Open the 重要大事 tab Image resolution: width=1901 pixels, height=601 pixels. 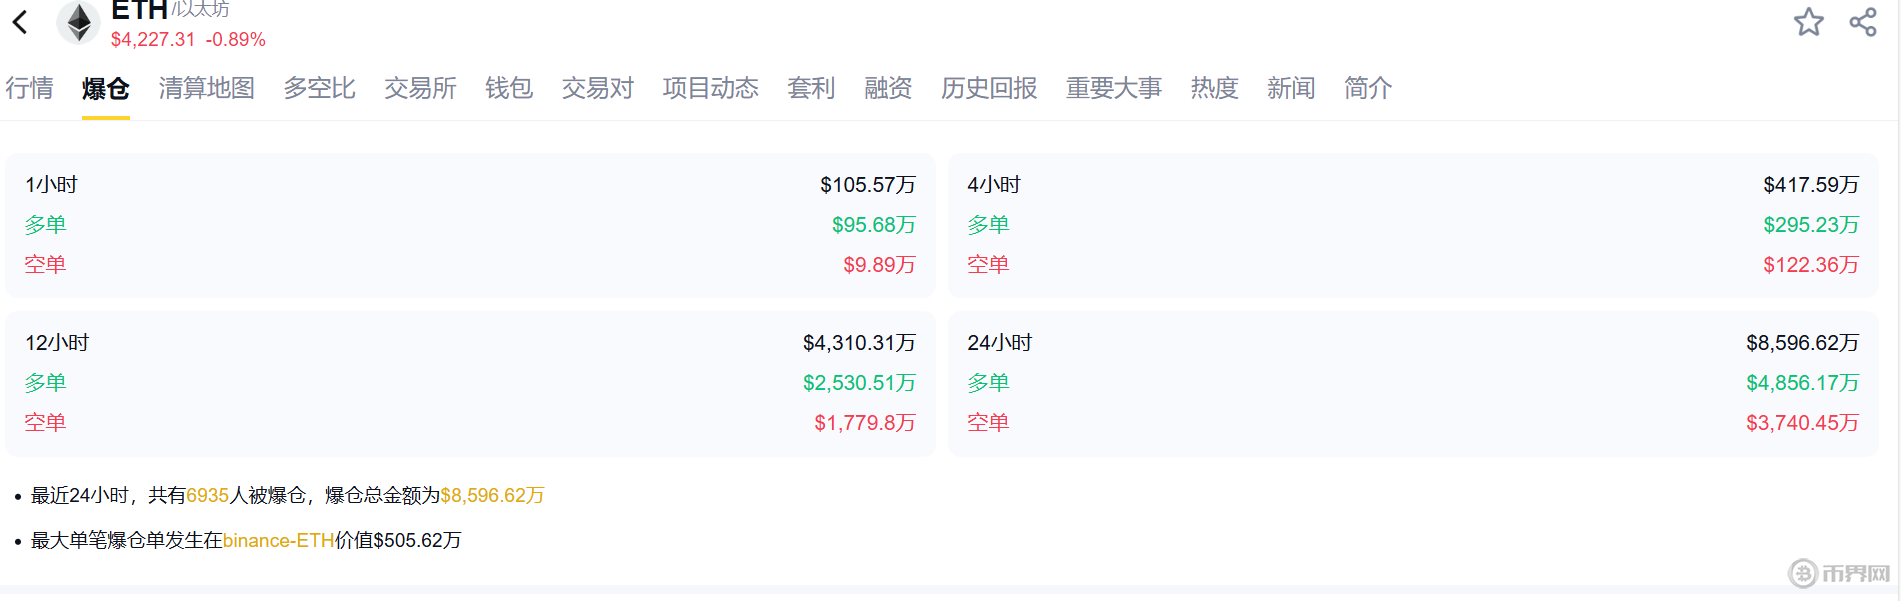pos(1114,88)
